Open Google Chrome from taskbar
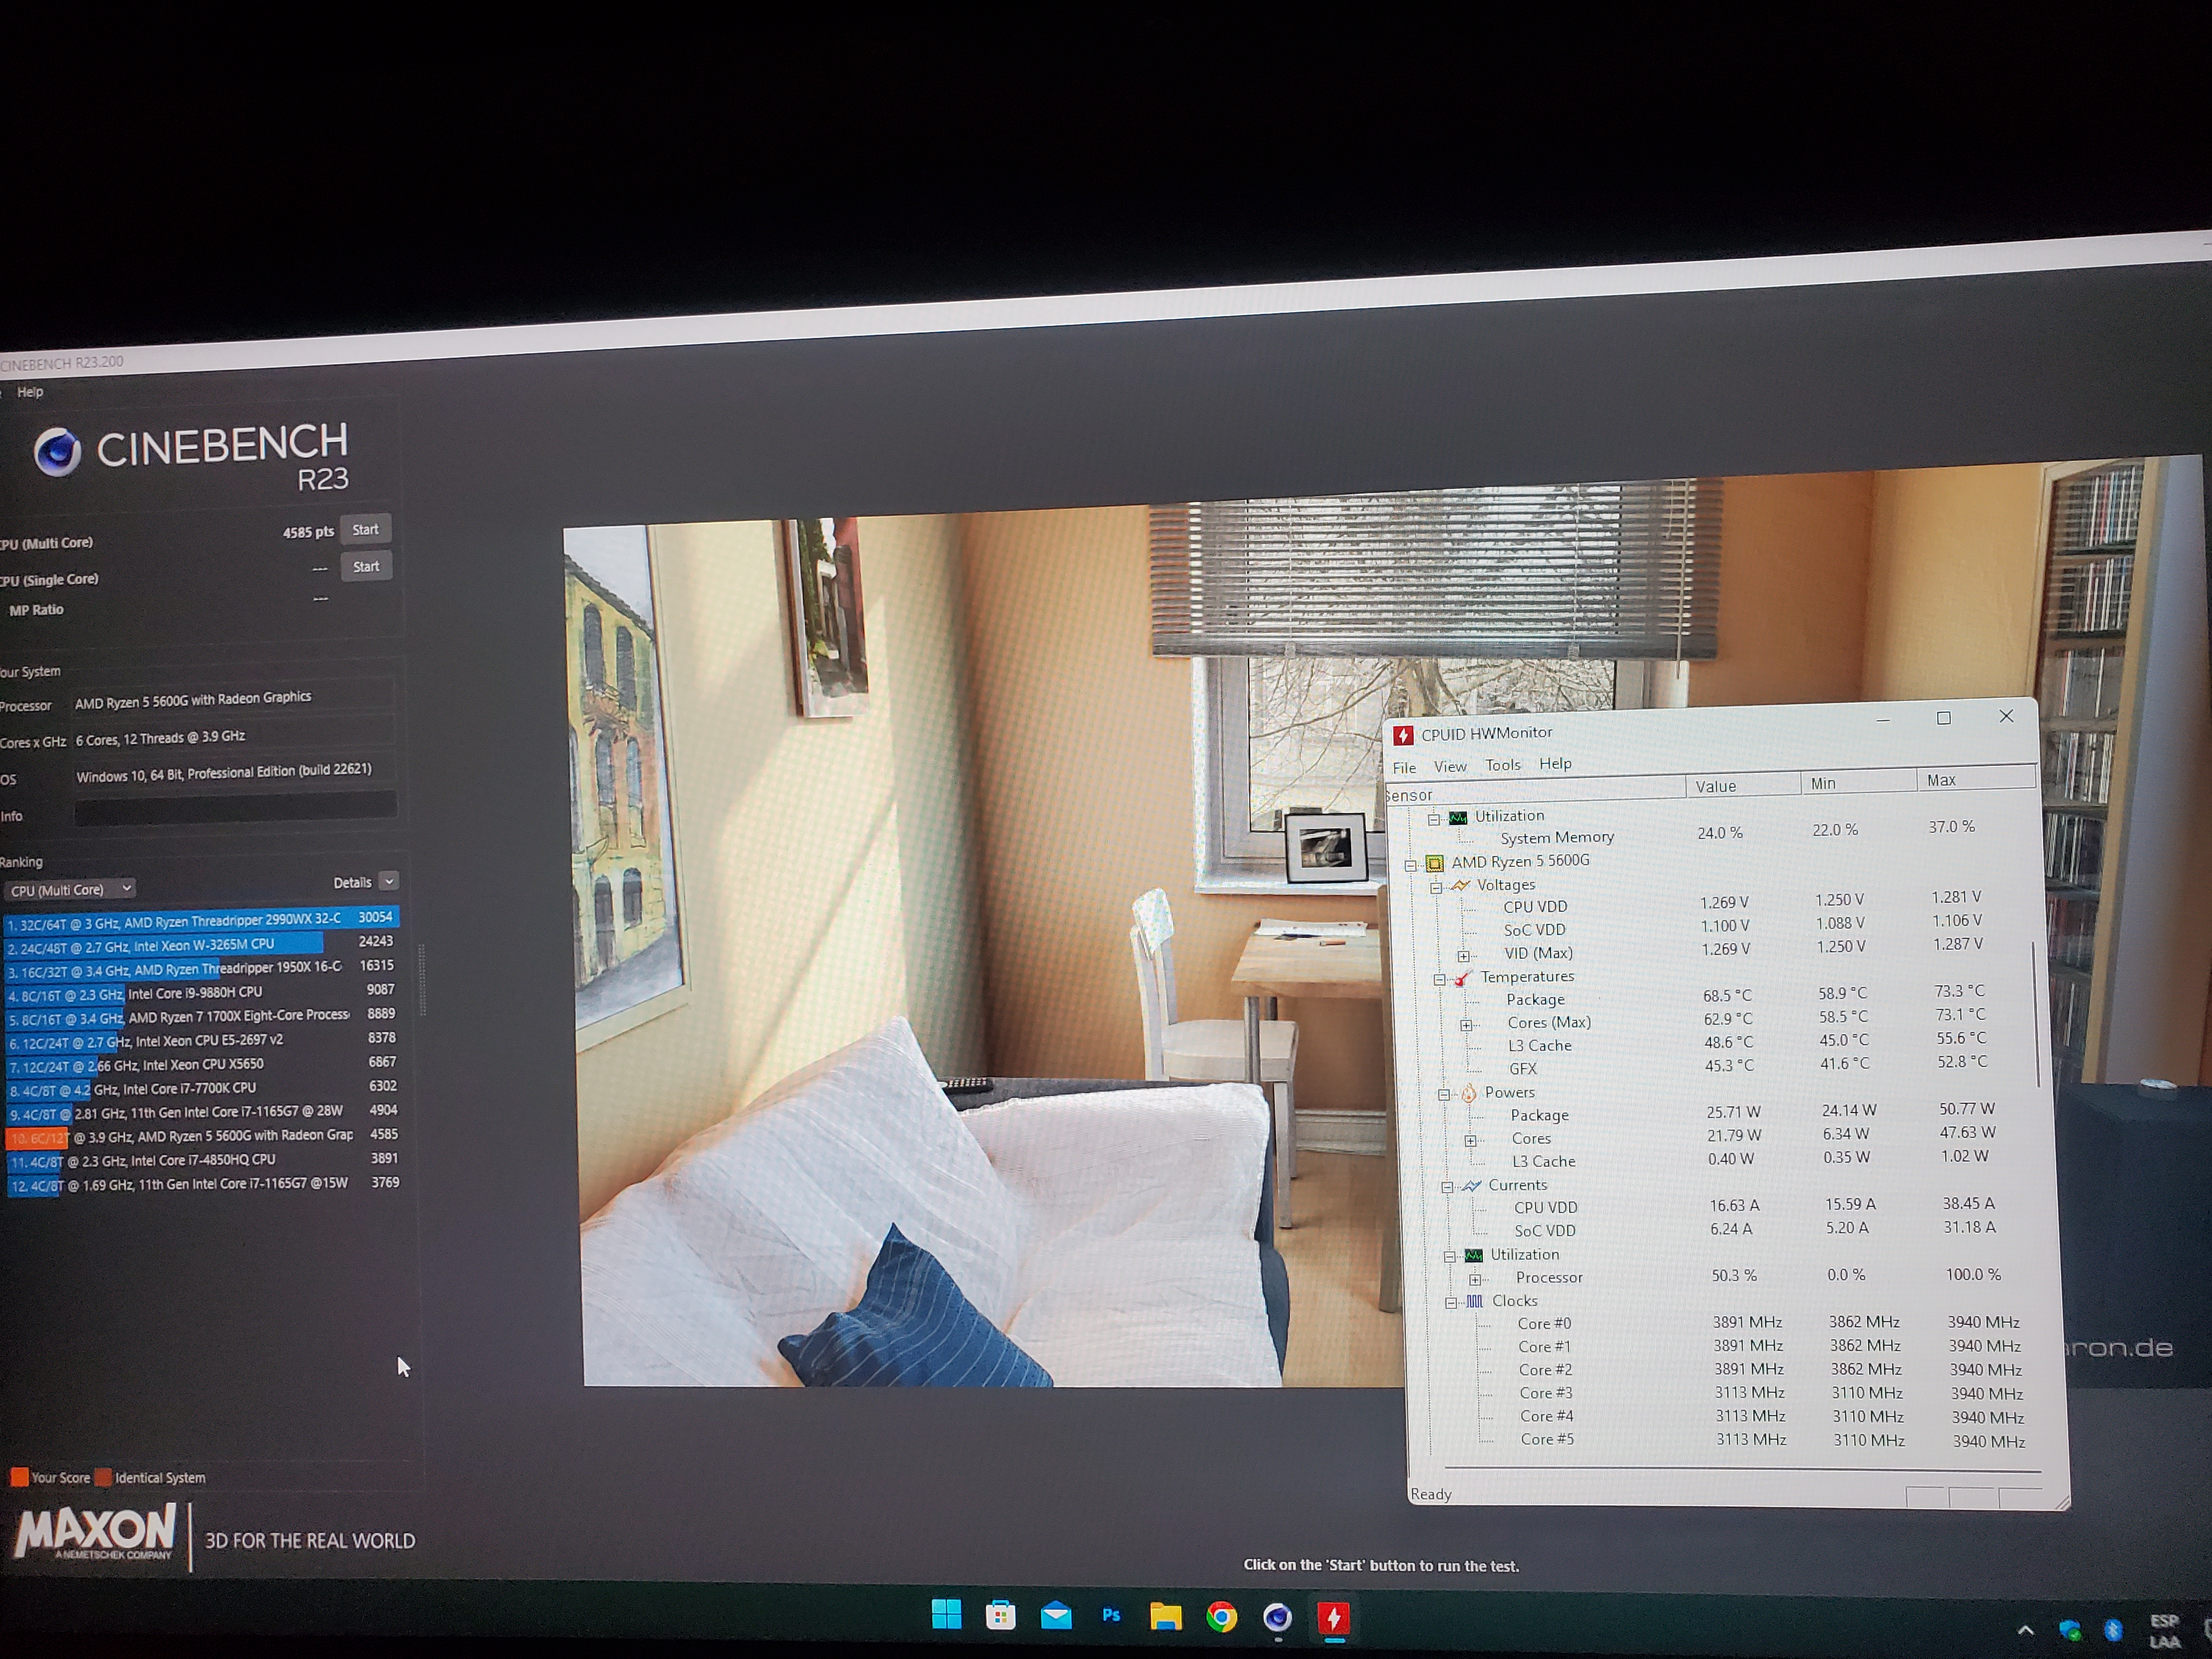 click(x=1221, y=1617)
